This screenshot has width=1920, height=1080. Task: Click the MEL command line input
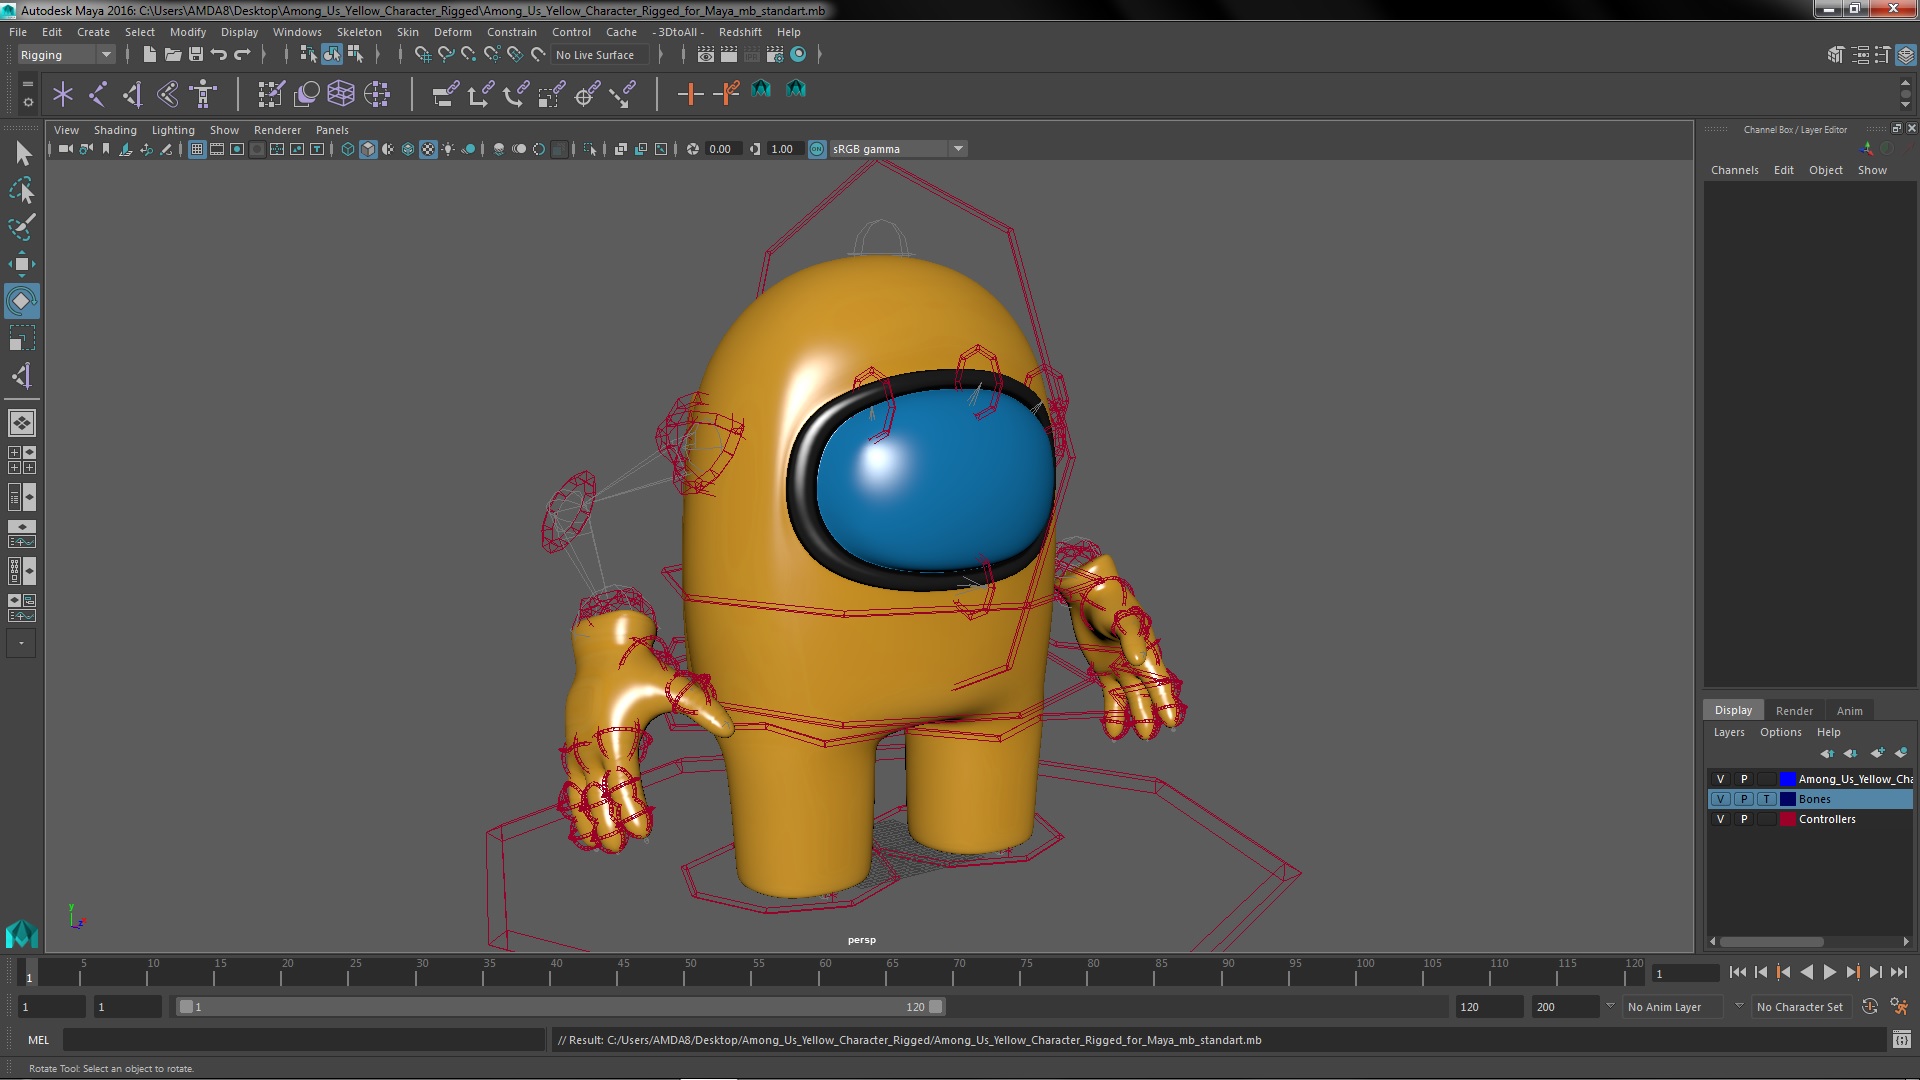click(x=303, y=1040)
